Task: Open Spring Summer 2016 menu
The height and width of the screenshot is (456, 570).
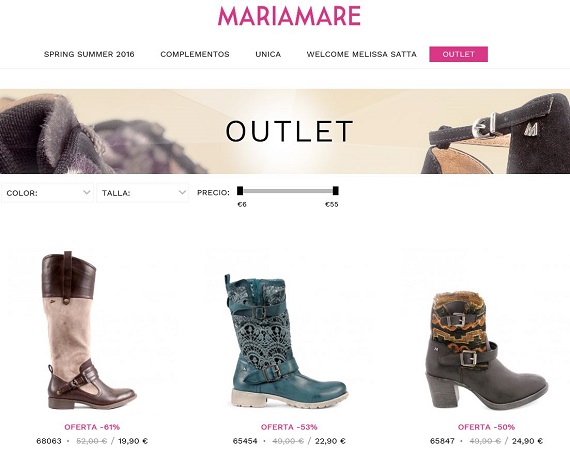Action: pyautogui.click(x=89, y=54)
